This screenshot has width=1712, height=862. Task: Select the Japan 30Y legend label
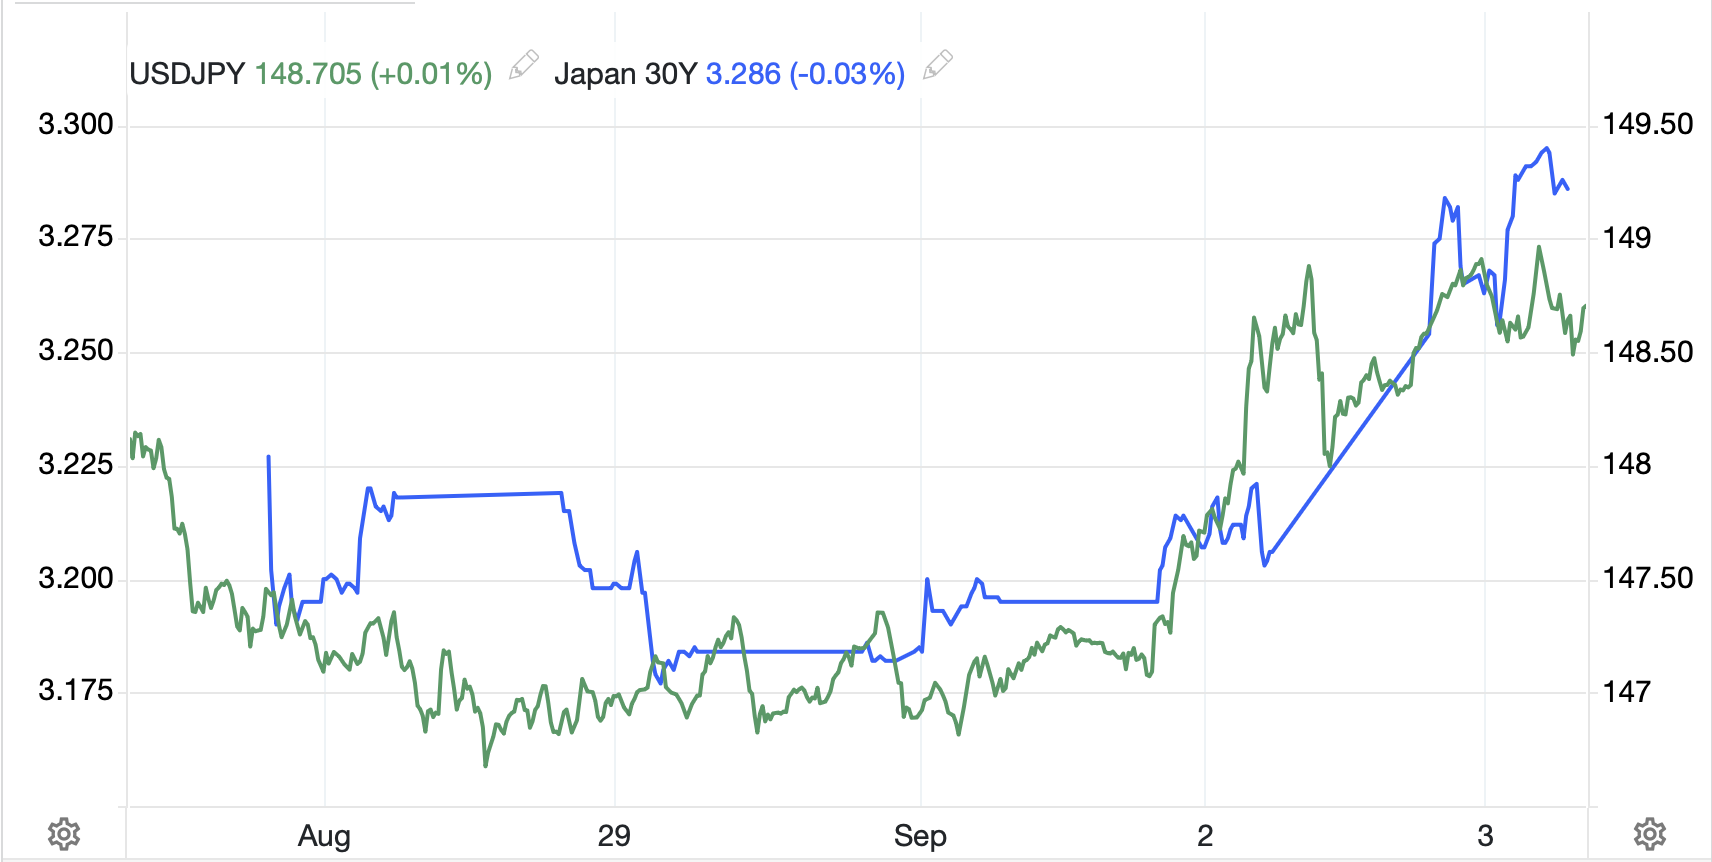coord(625,74)
